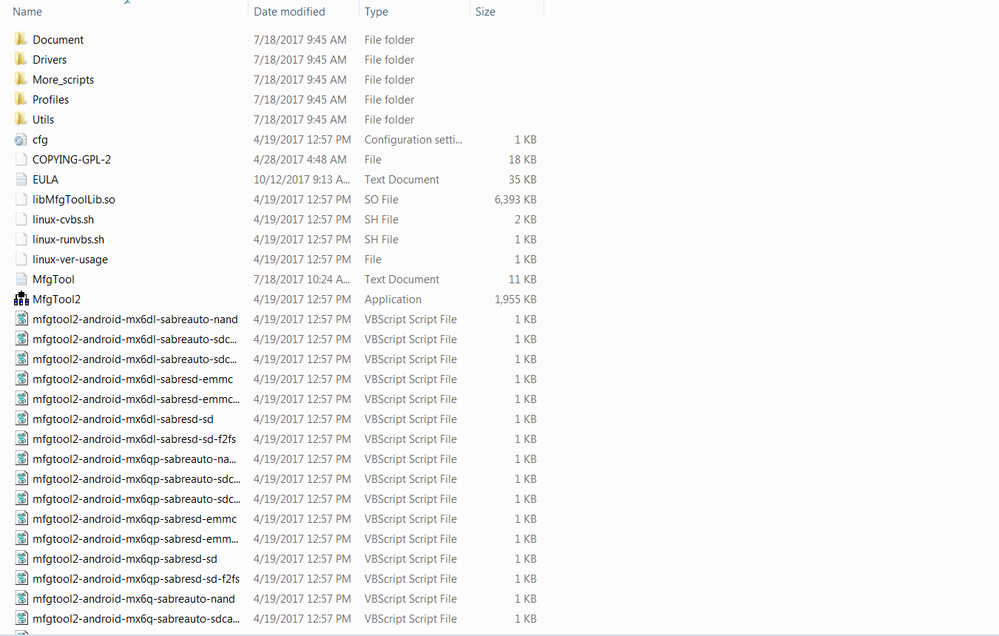999x636 pixels.
Task: Select the linux-ver-usage file icon
Action: (x=21, y=259)
